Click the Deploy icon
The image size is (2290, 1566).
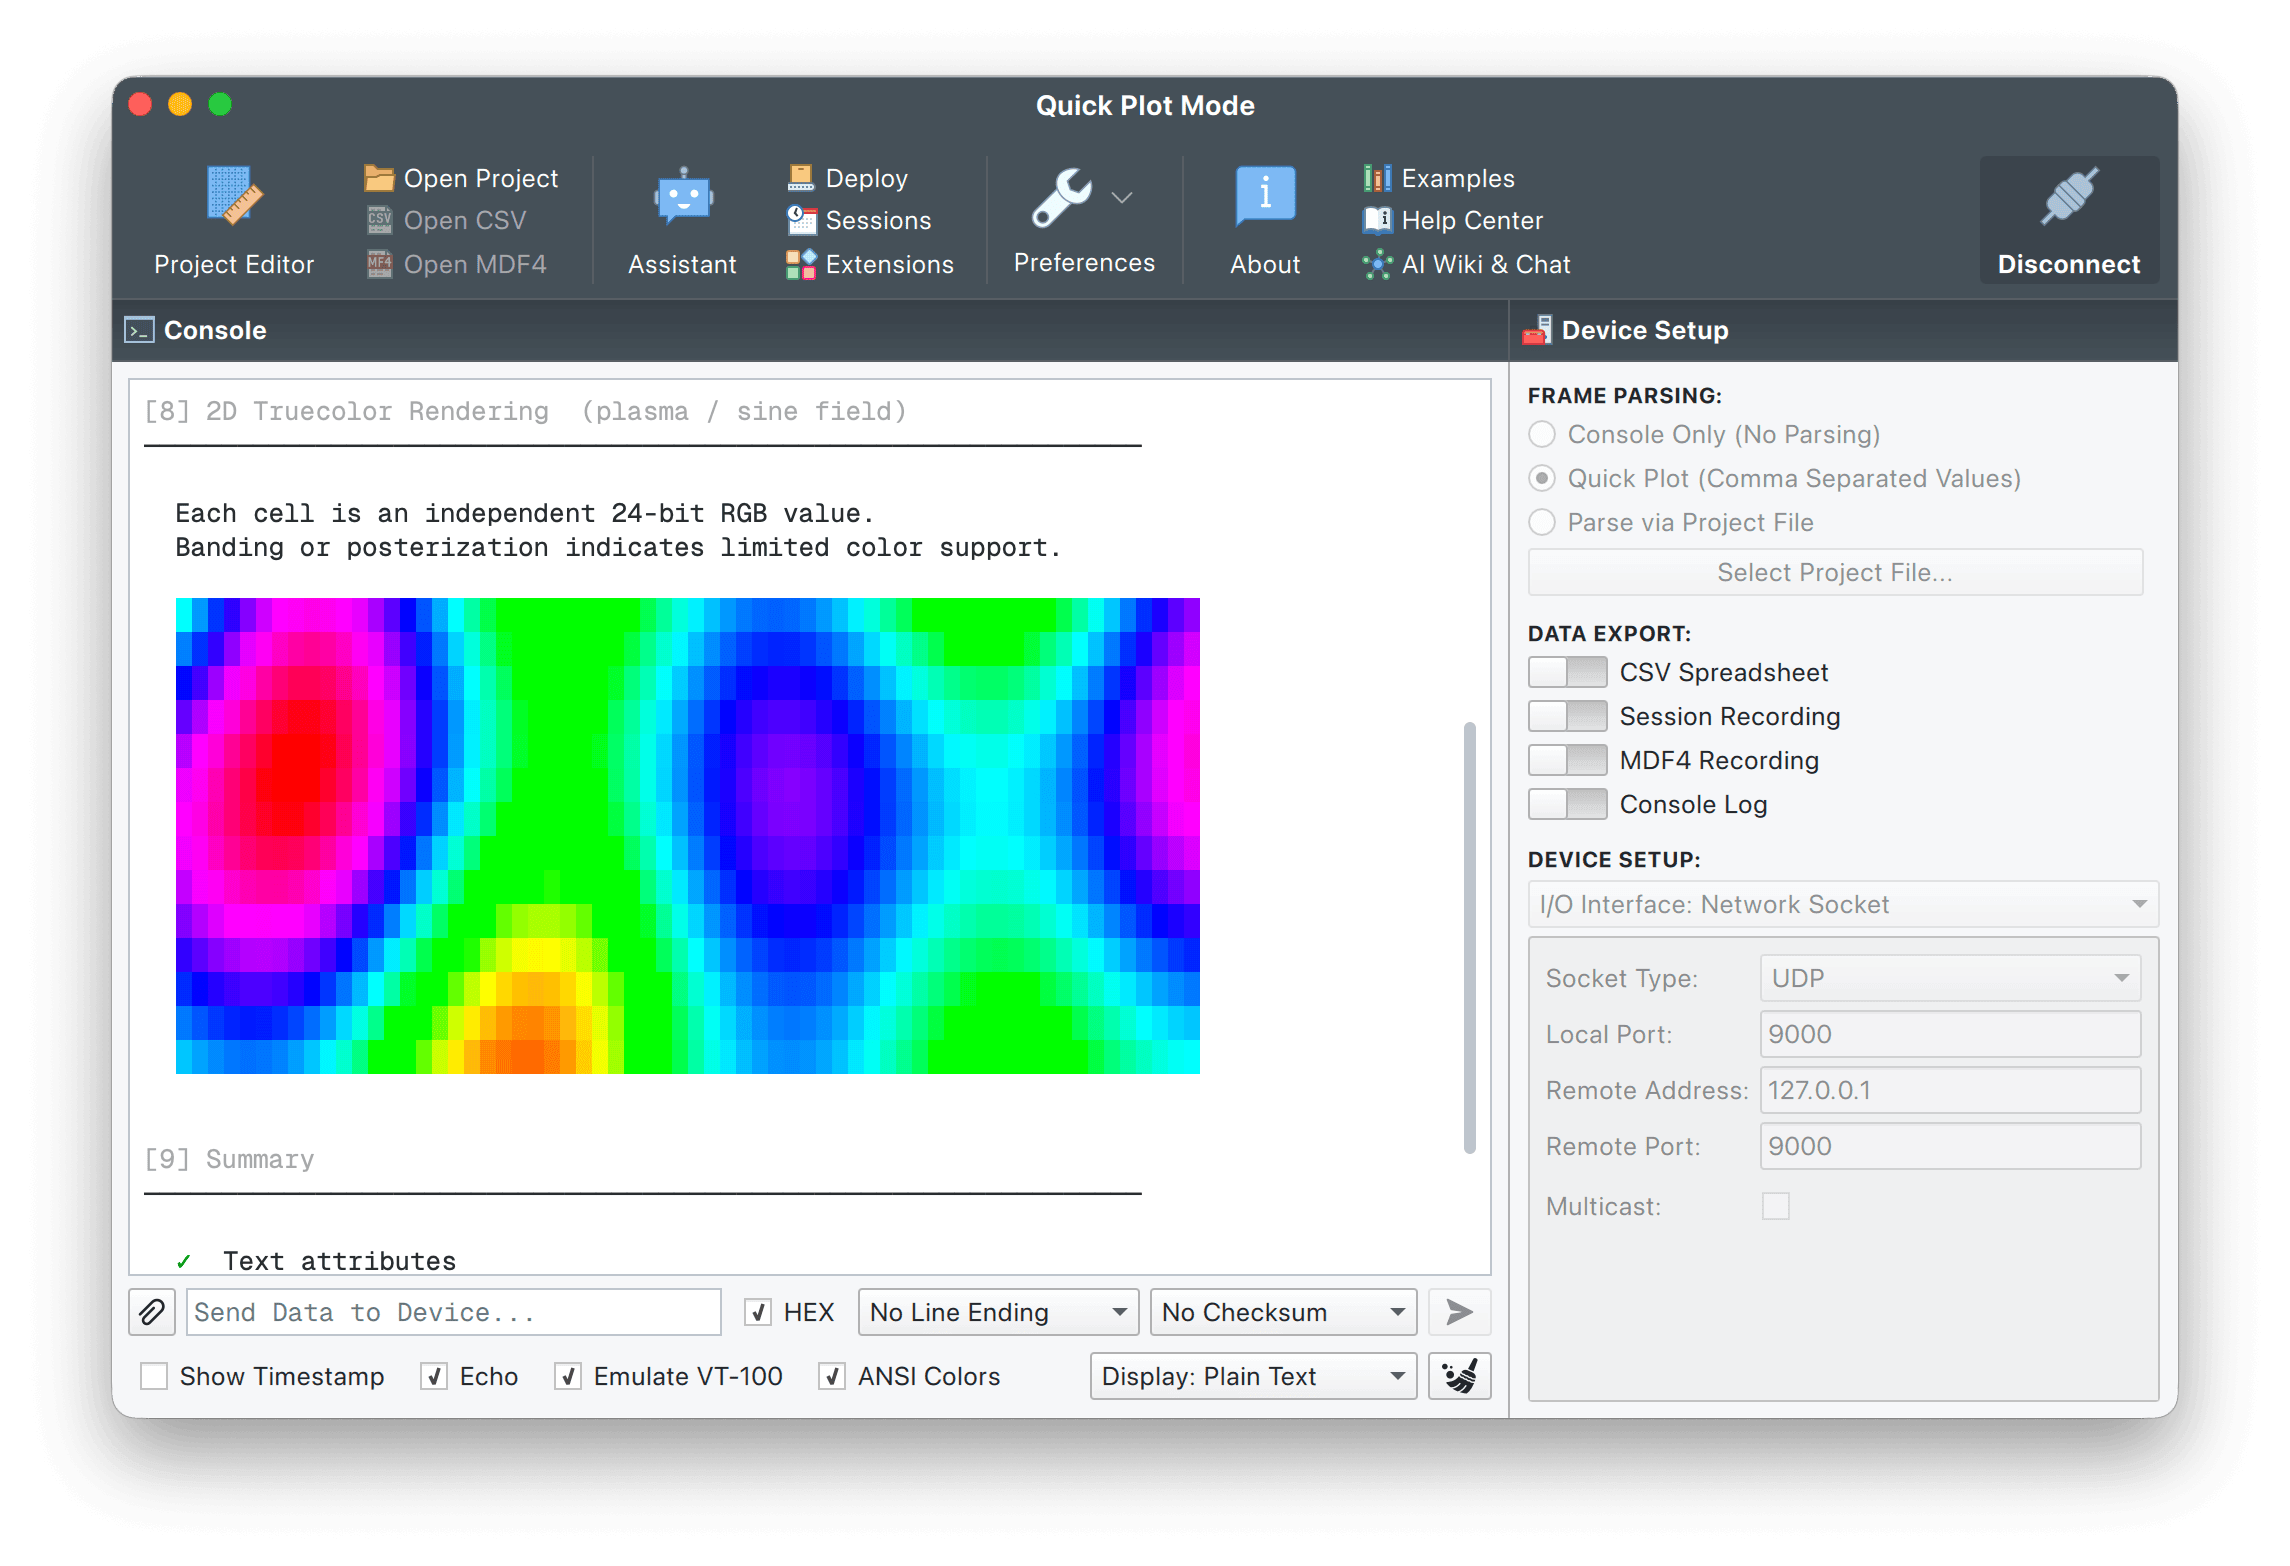[801, 178]
